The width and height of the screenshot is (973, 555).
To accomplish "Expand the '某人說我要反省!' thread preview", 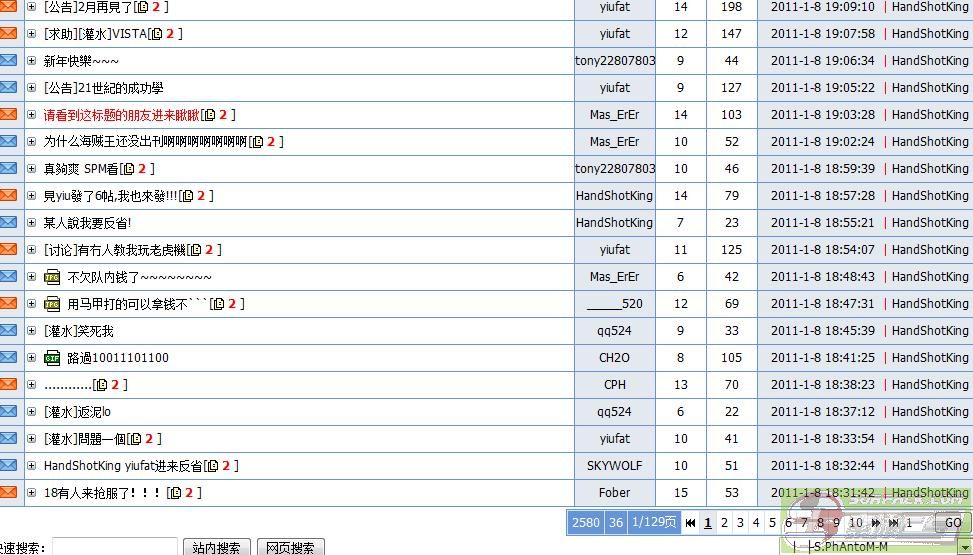I will (x=32, y=223).
